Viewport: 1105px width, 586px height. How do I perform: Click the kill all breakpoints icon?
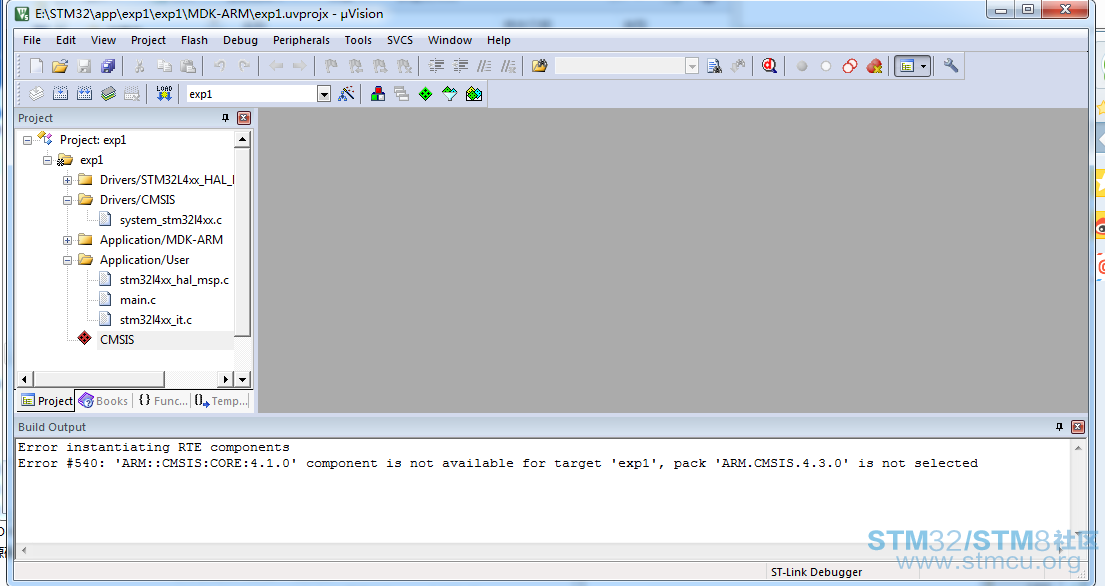point(874,66)
